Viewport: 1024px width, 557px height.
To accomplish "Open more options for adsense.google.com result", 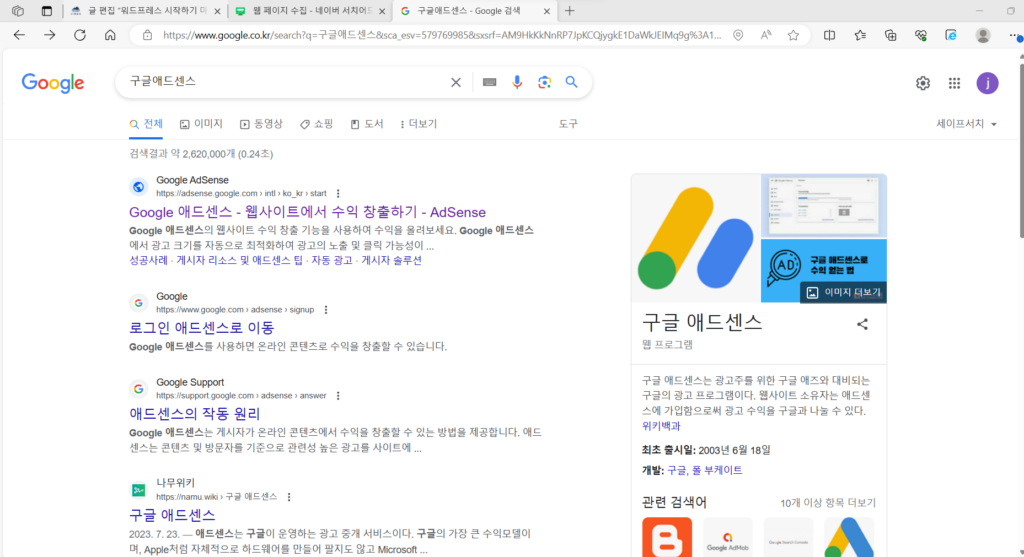I will pyautogui.click(x=338, y=193).
